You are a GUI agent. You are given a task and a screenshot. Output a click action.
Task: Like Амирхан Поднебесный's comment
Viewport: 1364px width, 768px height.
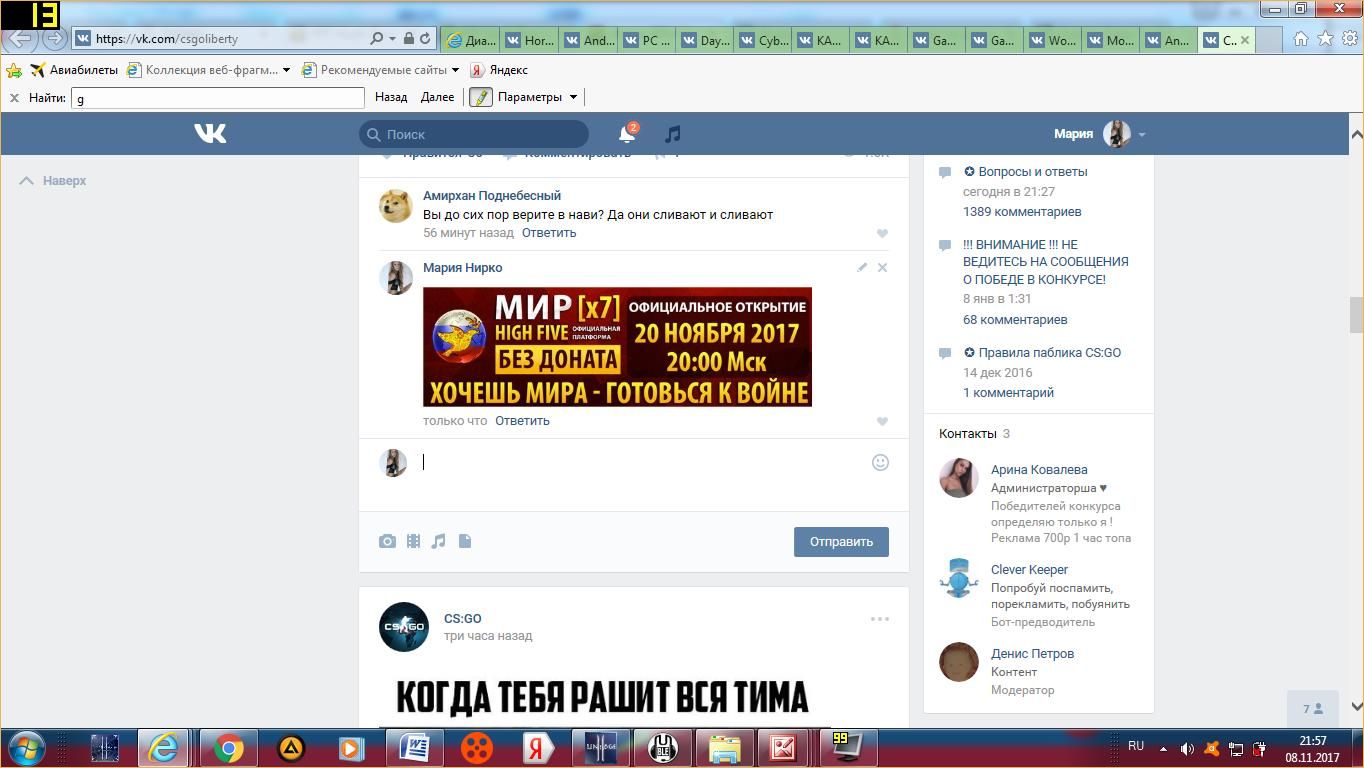coord(882,233)
